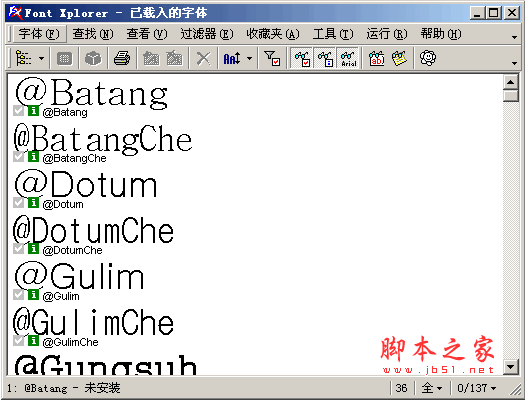Click the flower face icon
Viewport: 525px width, 400px height.
(428, 59)
